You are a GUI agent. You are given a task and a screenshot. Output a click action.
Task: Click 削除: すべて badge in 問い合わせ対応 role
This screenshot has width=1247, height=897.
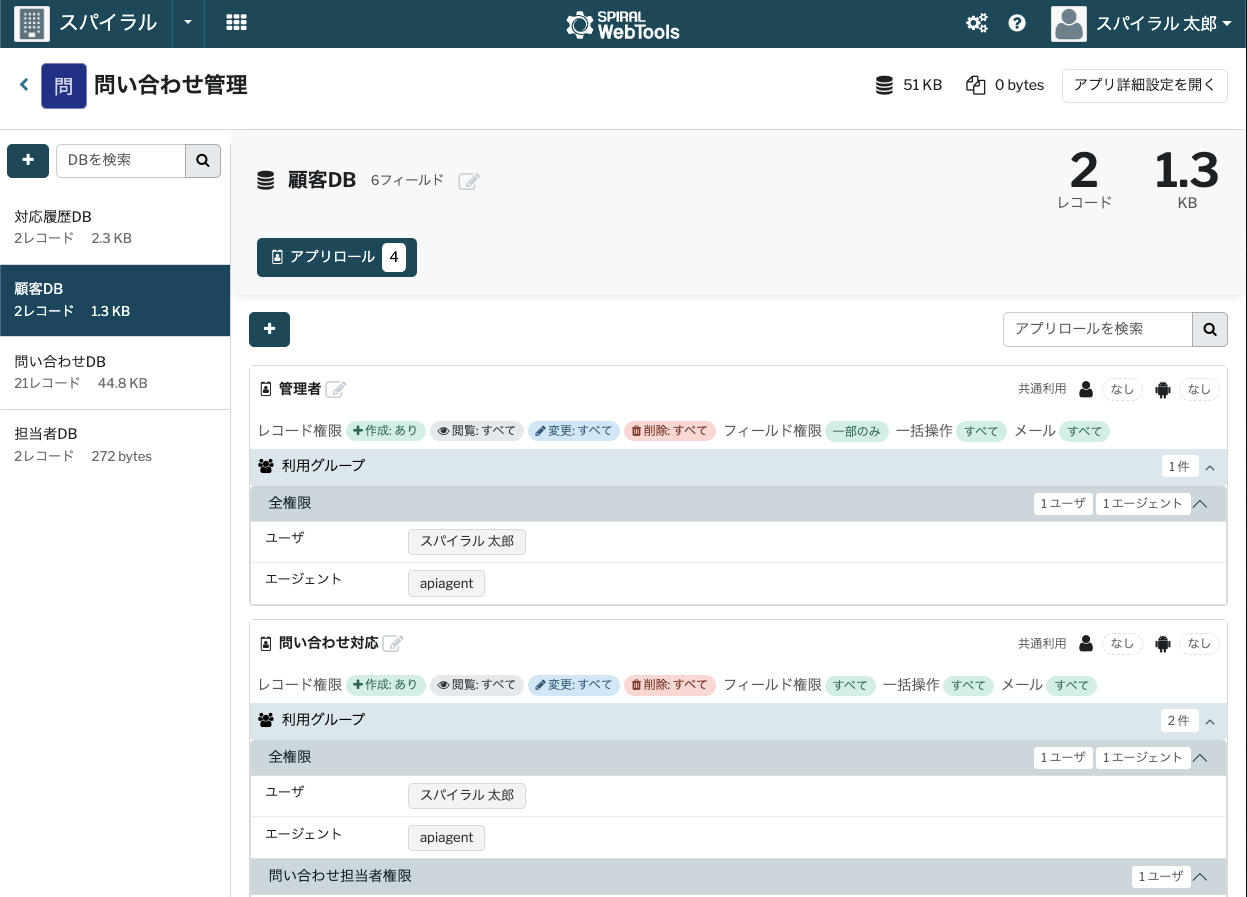click(670, 685)
